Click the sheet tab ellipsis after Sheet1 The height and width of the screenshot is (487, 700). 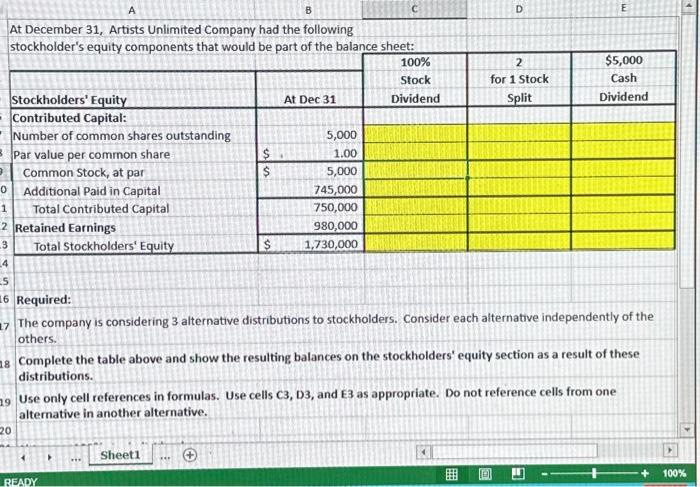click(166, 458)
